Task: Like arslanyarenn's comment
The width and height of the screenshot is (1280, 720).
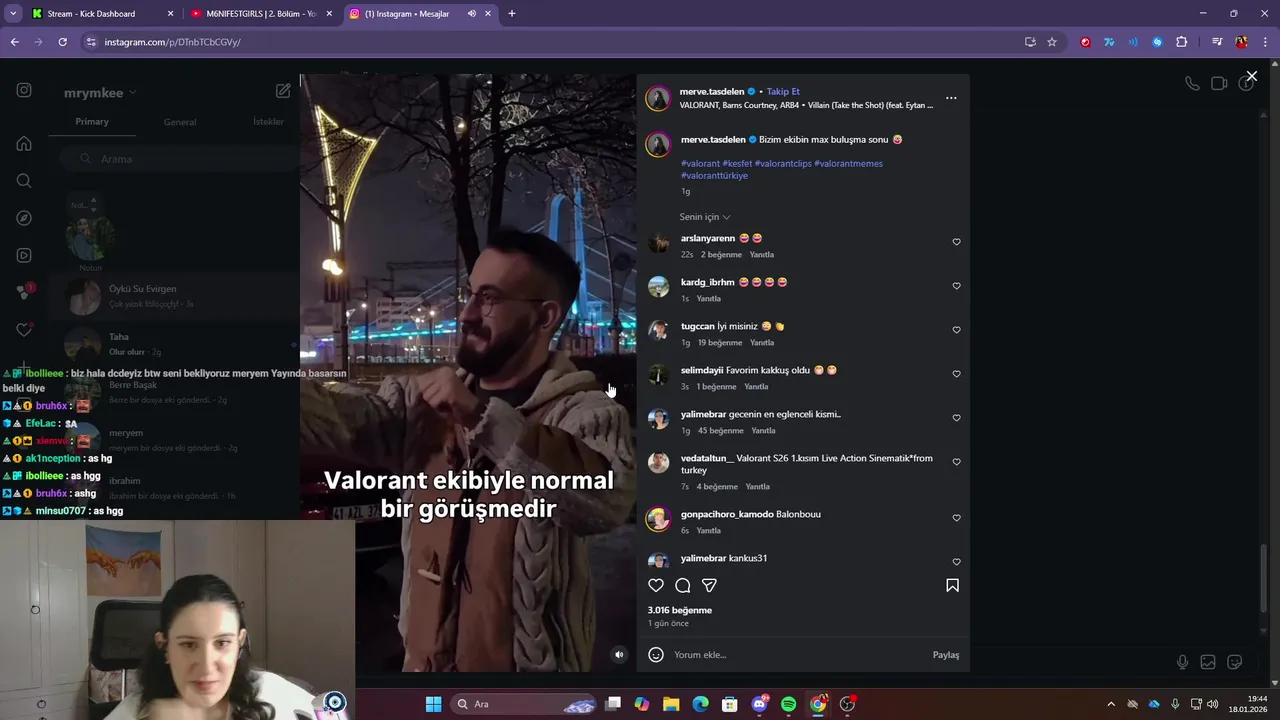Action: [956, 242]
